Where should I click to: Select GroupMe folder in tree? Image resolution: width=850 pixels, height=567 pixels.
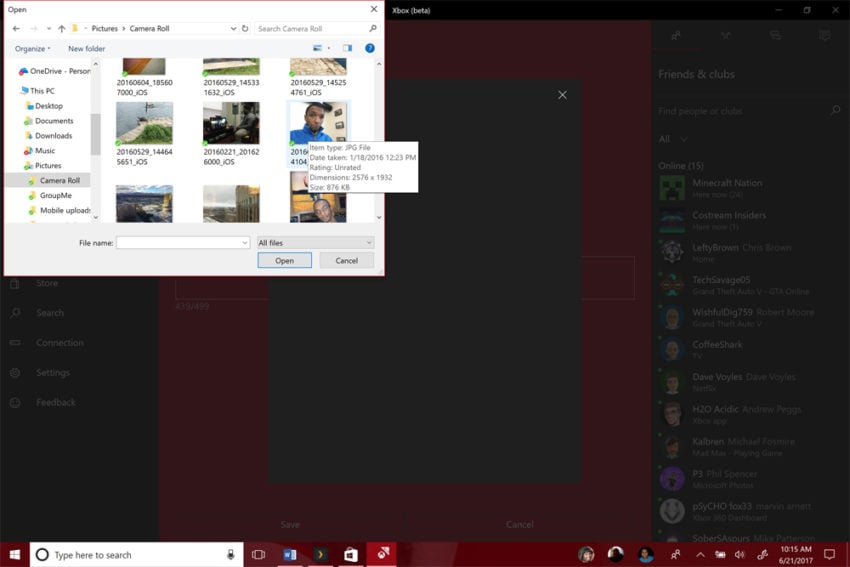coord(50,195)
